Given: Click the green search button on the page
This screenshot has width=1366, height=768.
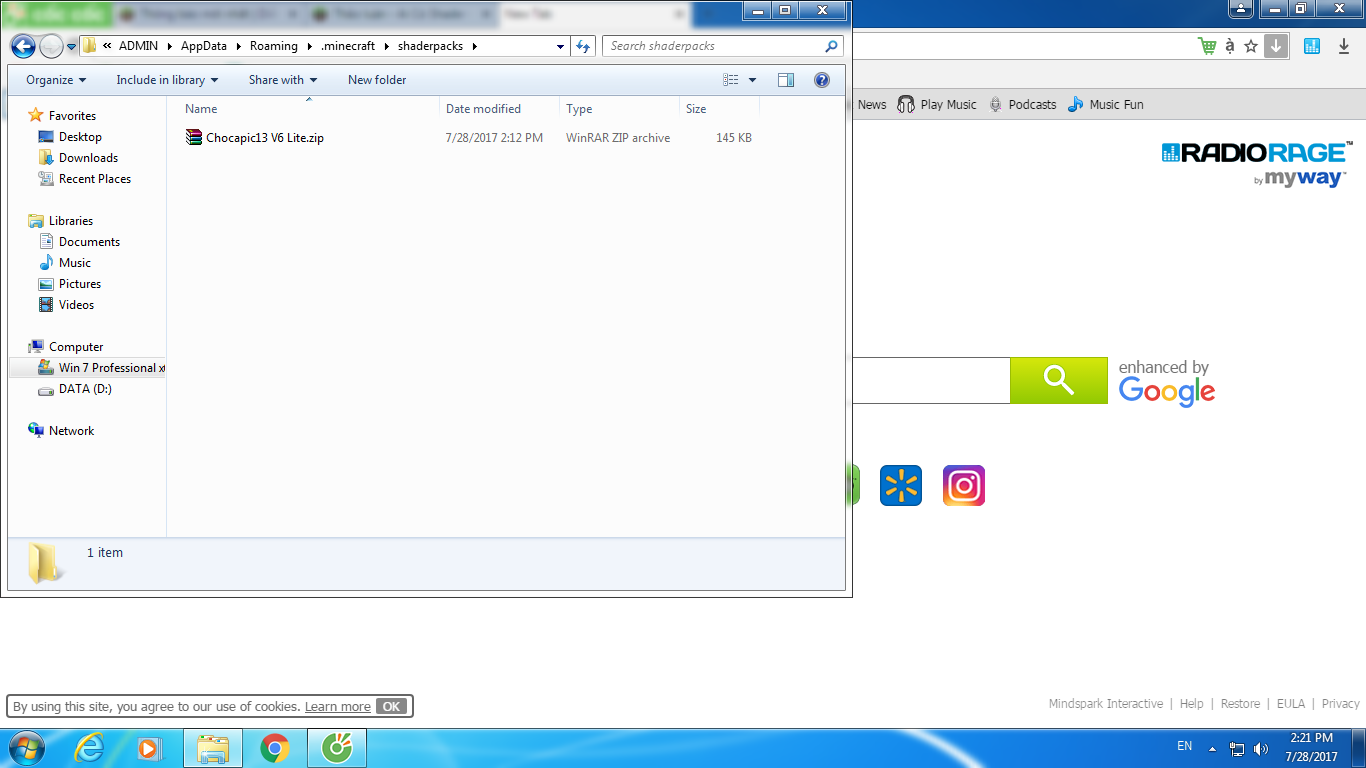Looking at the screenshot, I should tap(1059, 380).
